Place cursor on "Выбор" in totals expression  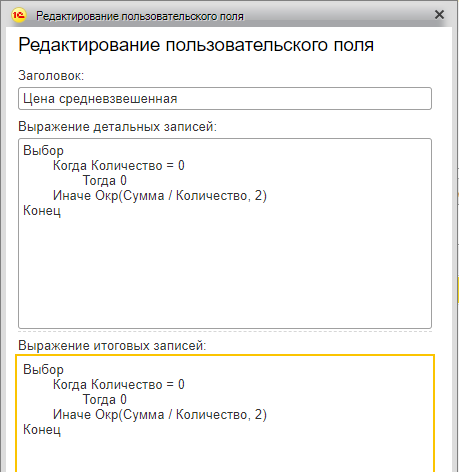click(x=43, y=370)
